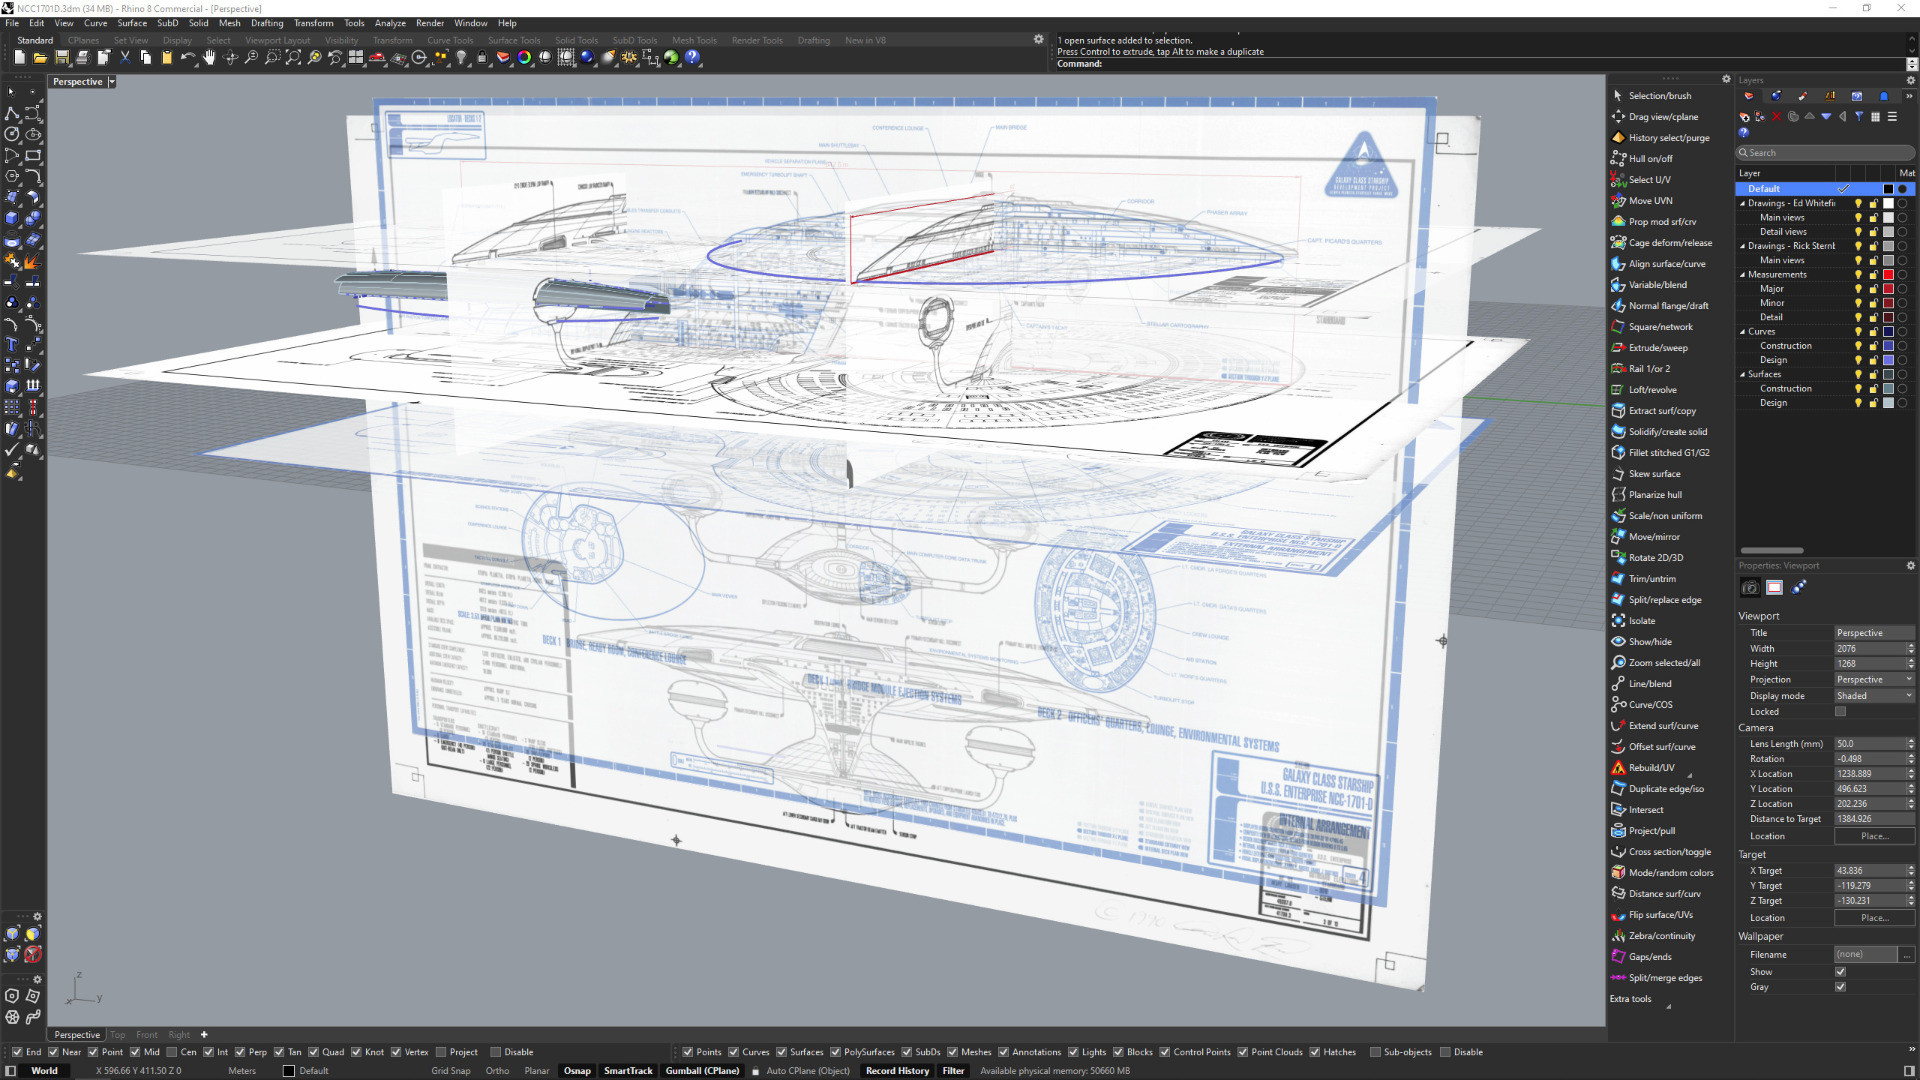Select the Pan hand tool
The height and width of the screenshot is (1080, 1920).
(x=209, y=58)
